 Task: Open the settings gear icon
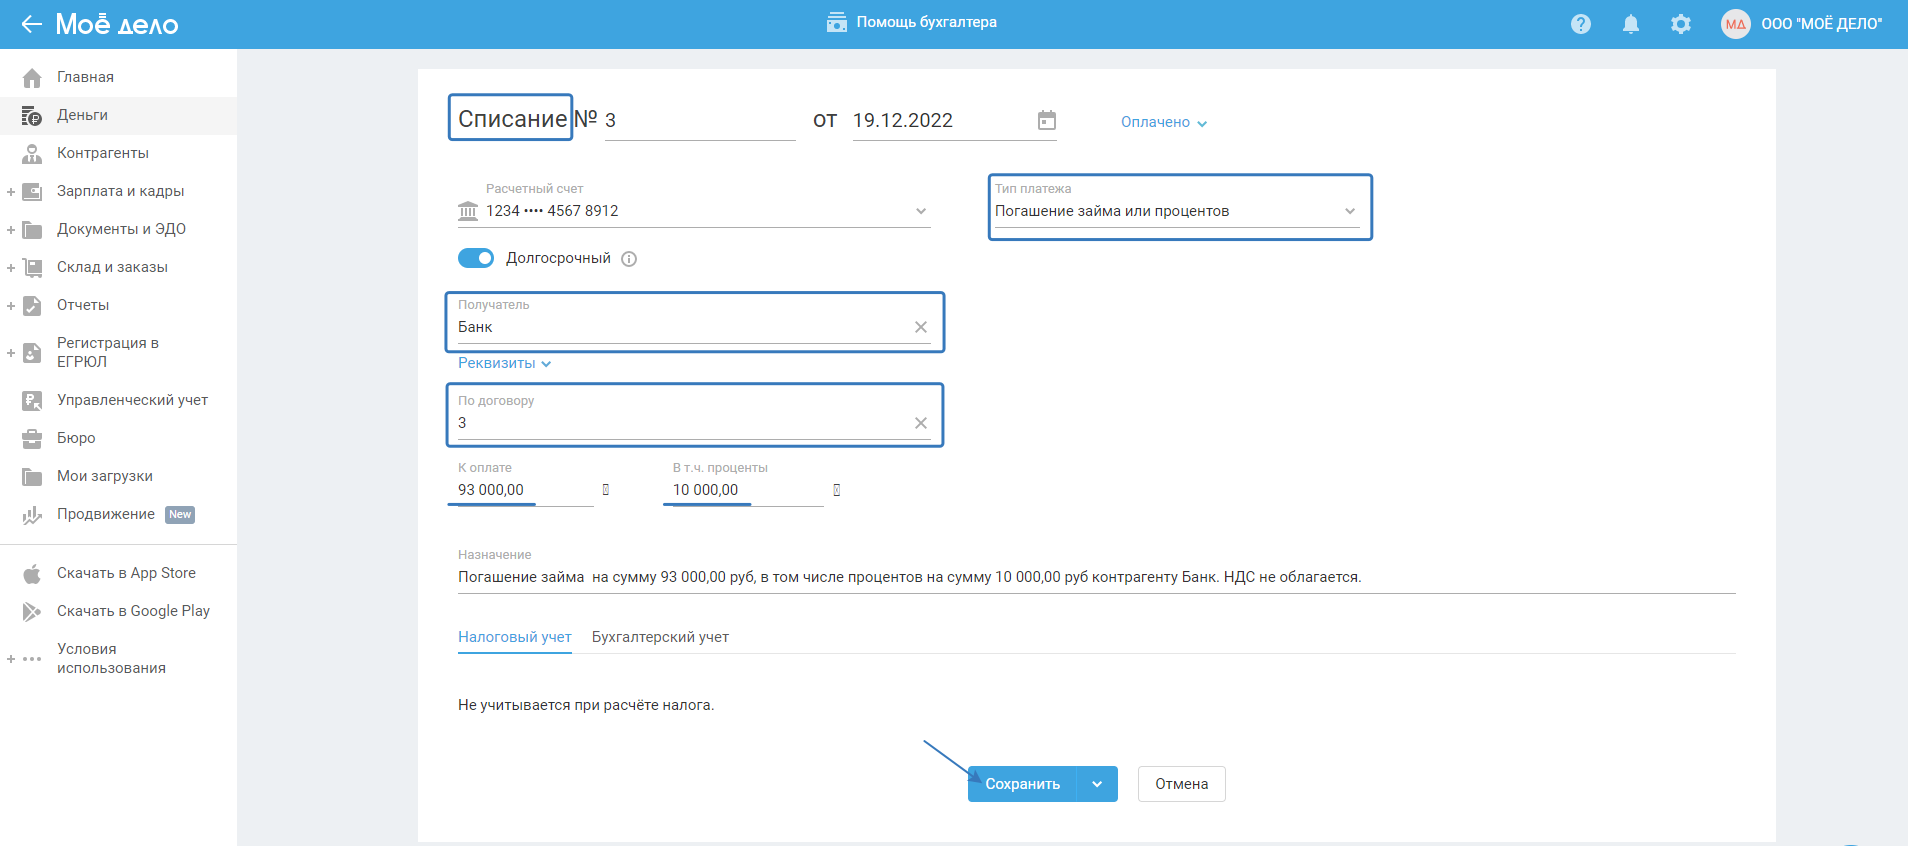point(1681,24)
